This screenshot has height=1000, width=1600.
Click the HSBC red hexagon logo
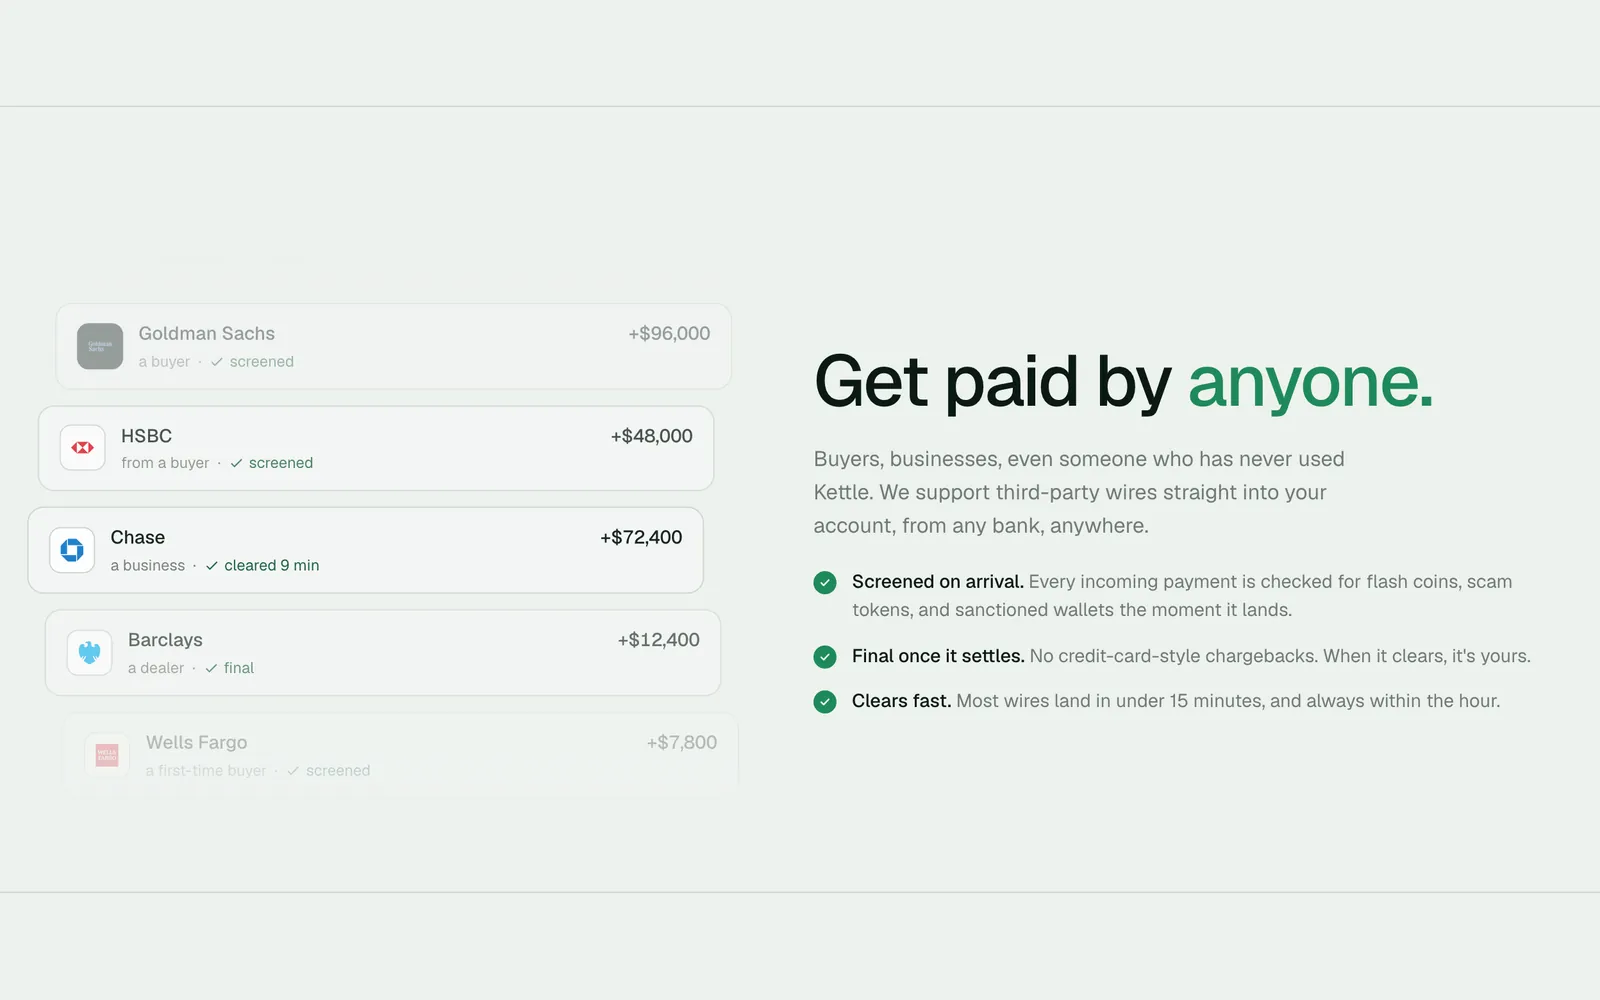pyautogui.click(x=83, y=448)
